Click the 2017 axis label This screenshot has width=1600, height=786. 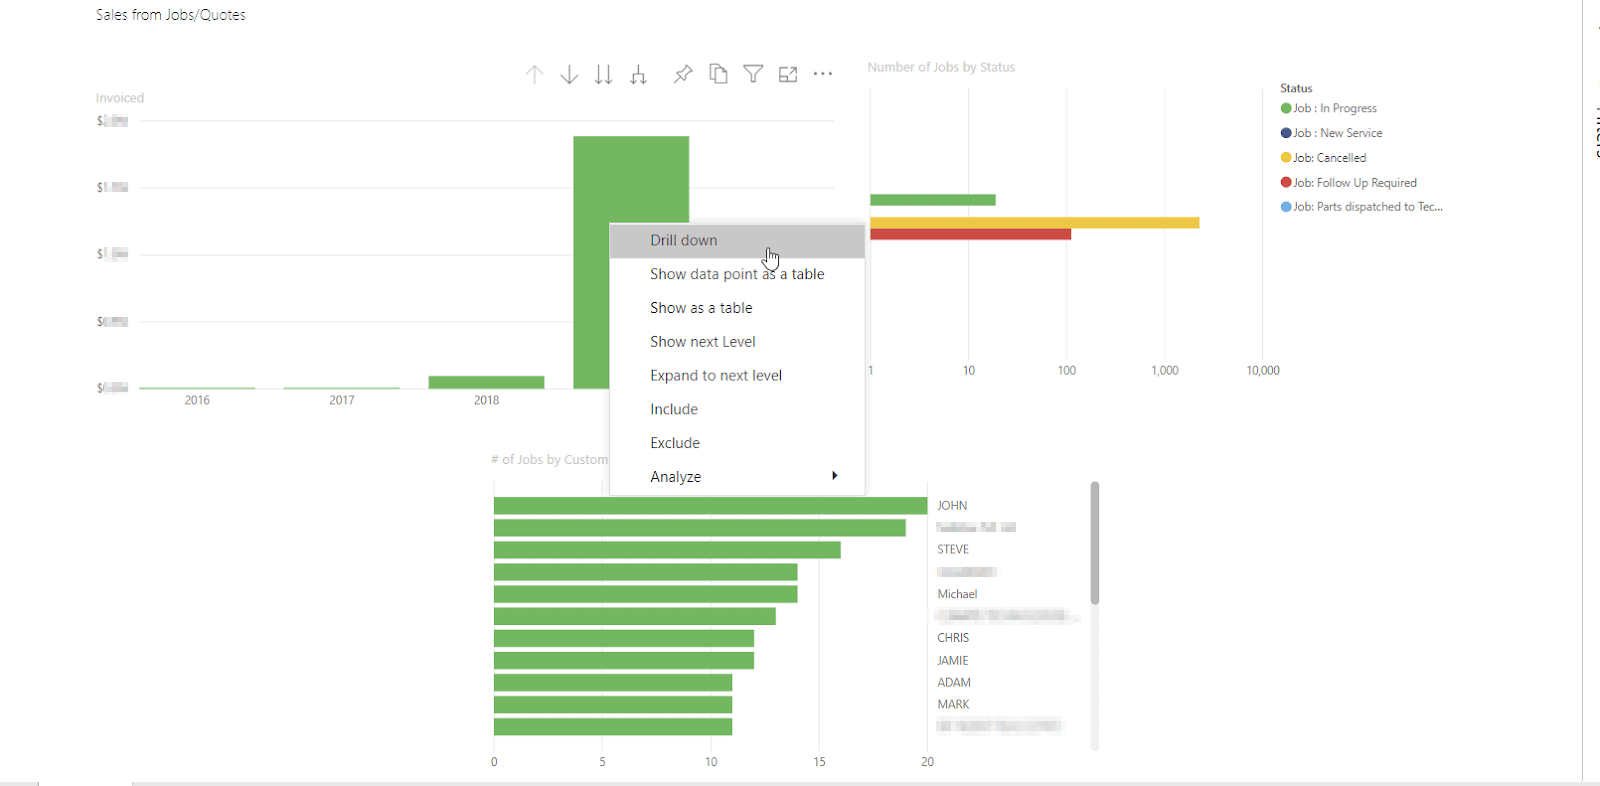click(x=342, y=400)
